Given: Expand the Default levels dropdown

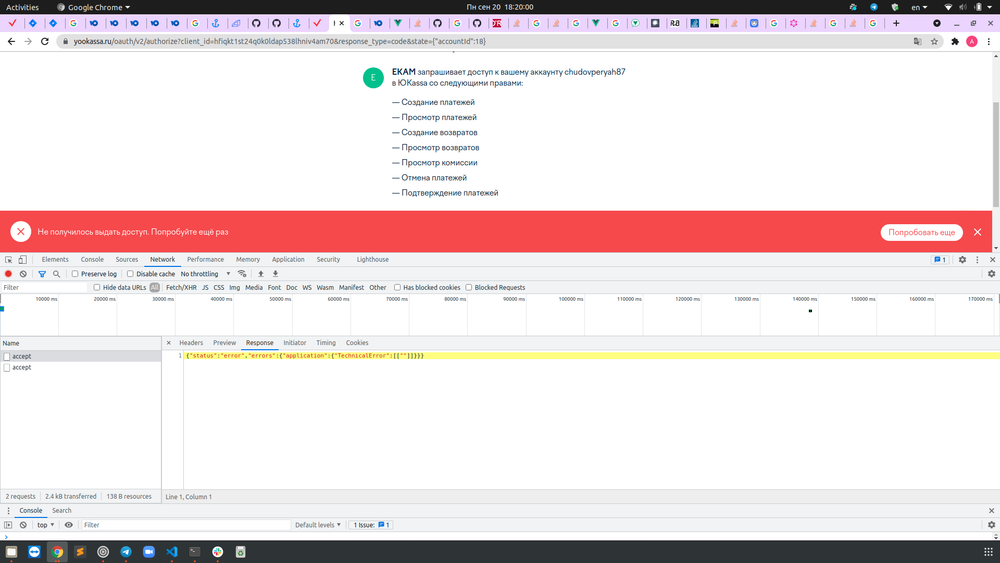Looking at the screenshot, I should pos(318,525).
